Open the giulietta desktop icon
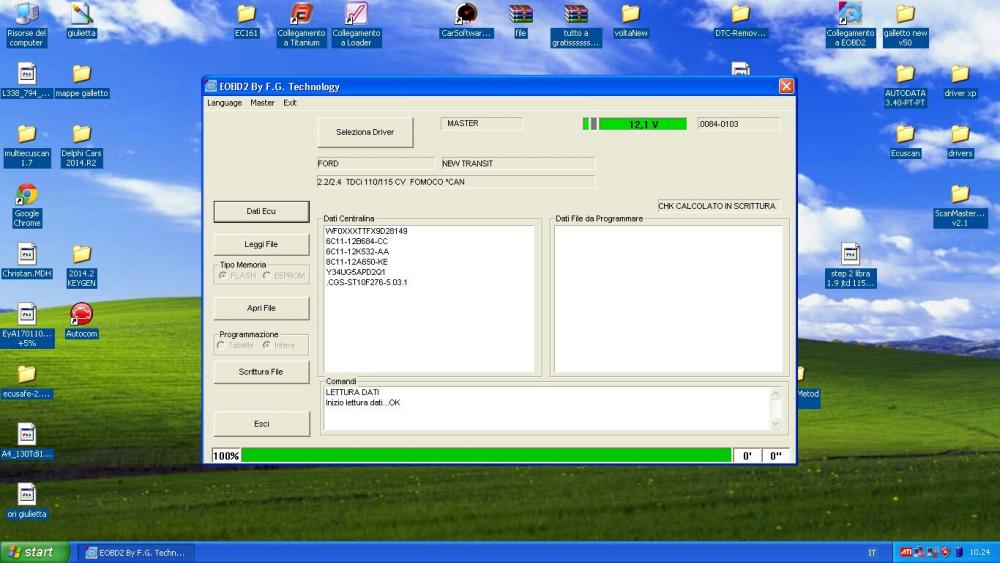This screenshot has height=563, width=1000. coord(81,20)
